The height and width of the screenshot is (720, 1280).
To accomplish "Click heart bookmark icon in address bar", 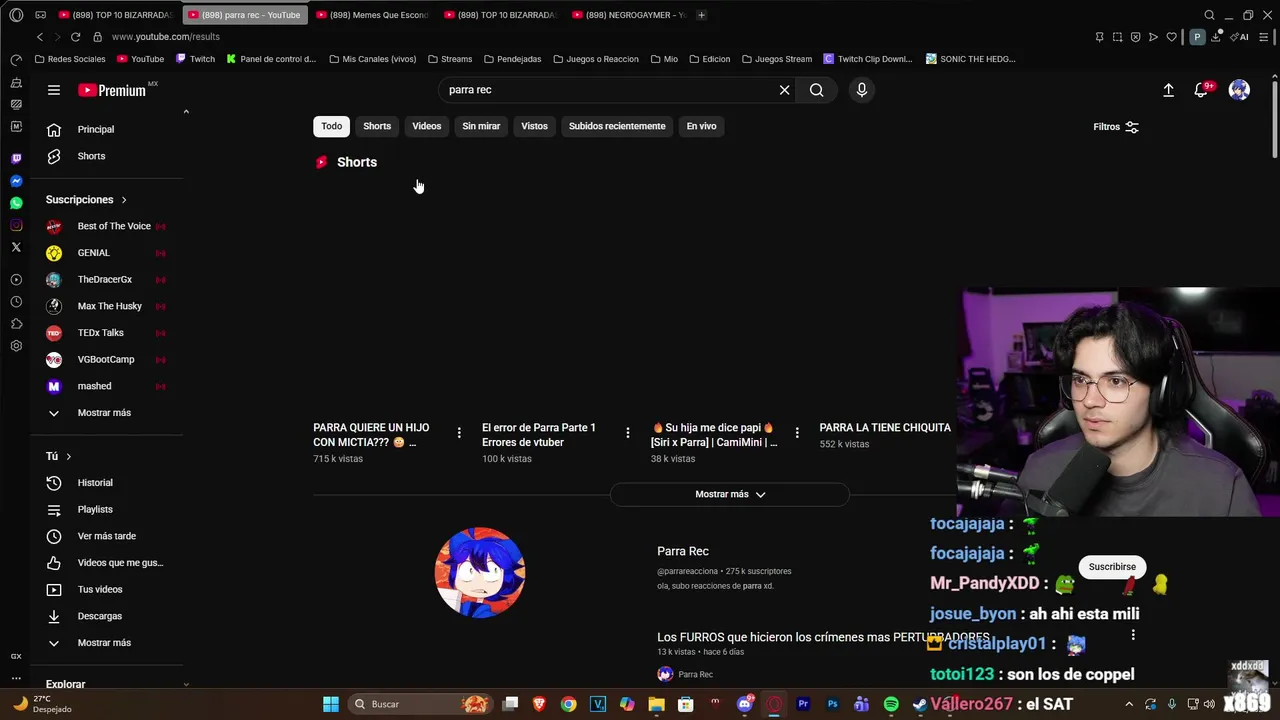I will (x=1171, y=37).
